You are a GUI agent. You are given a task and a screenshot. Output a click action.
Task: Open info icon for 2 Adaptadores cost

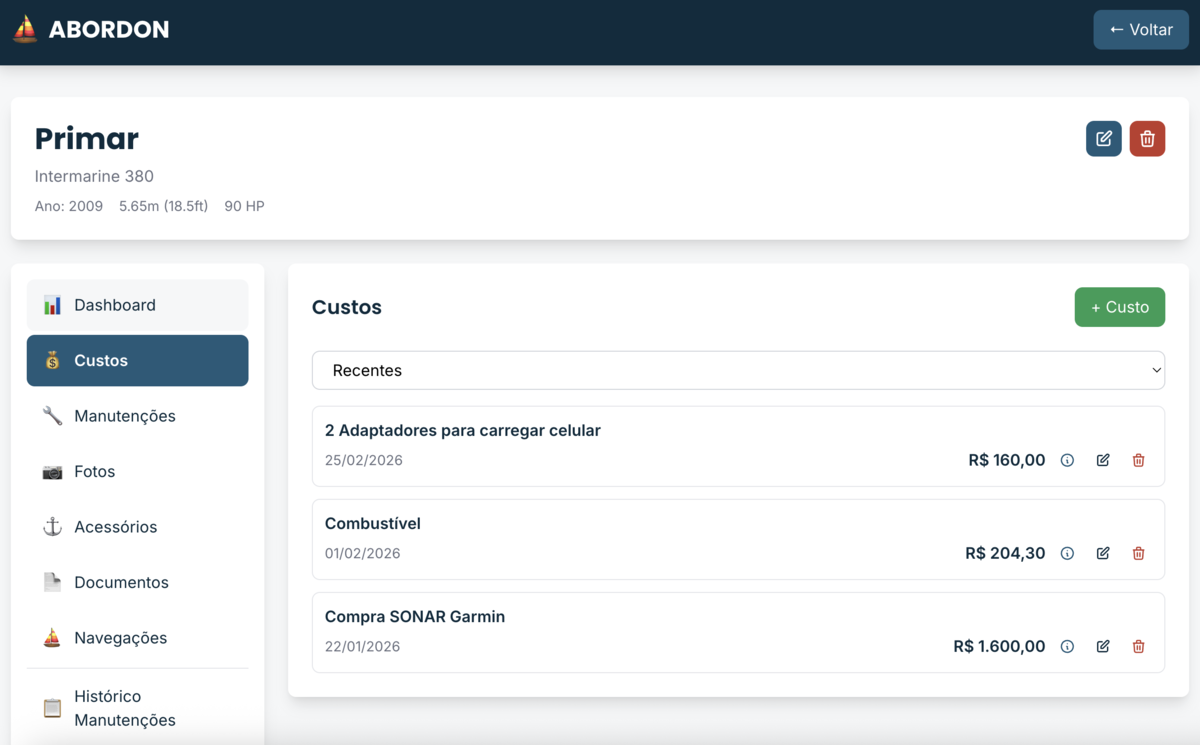[1067, 461]
